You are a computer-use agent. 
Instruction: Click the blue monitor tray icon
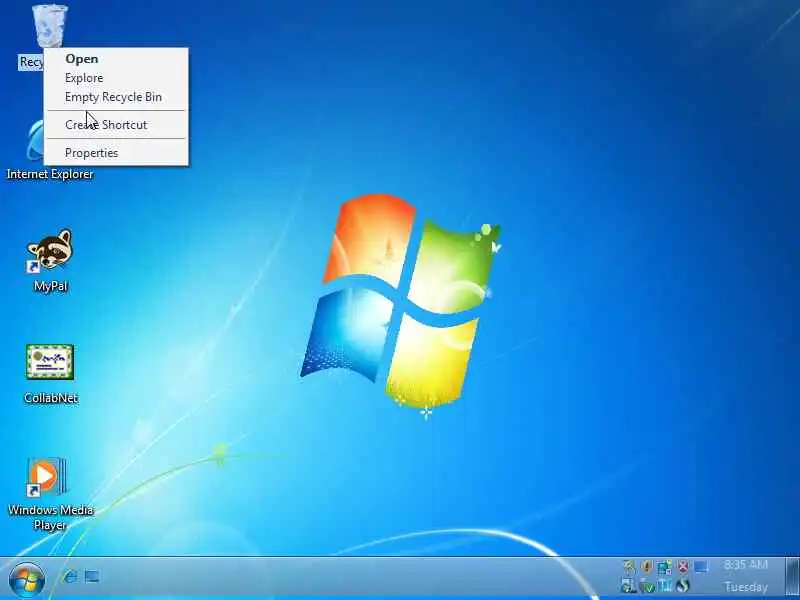pyautogui.click(x=702, y=567)
